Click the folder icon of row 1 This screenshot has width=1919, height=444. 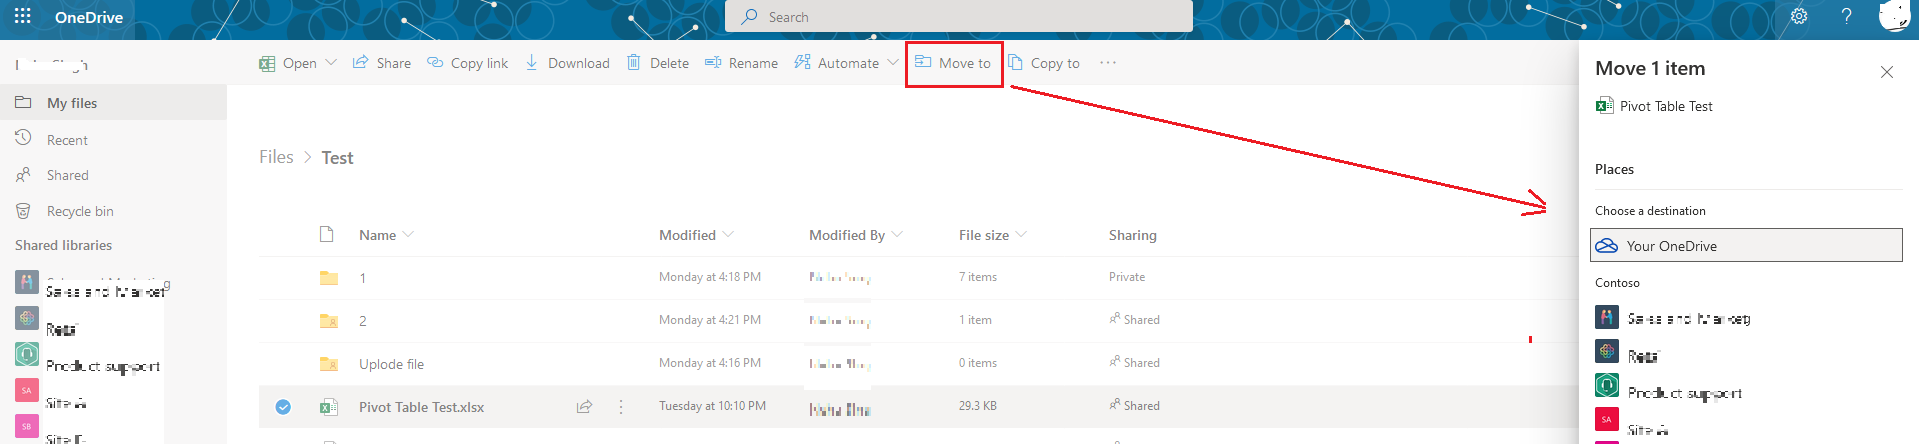coord(328,278)
